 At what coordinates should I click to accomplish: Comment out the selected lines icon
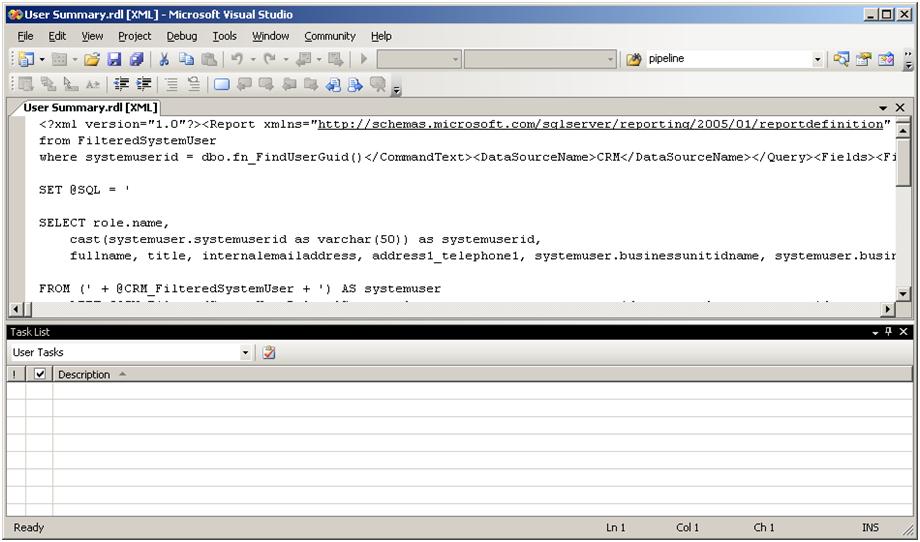coord(171,84)
